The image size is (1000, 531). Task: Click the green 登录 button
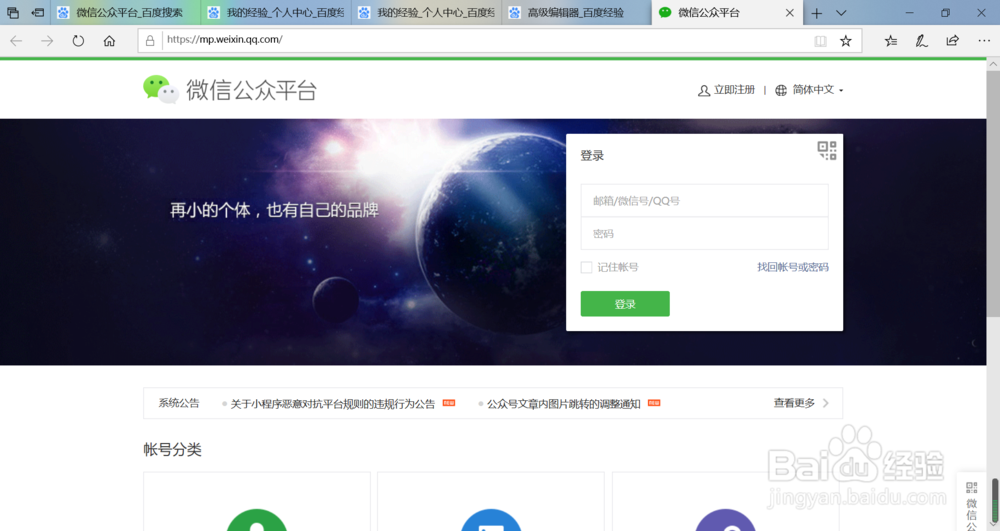click(625, 304)
